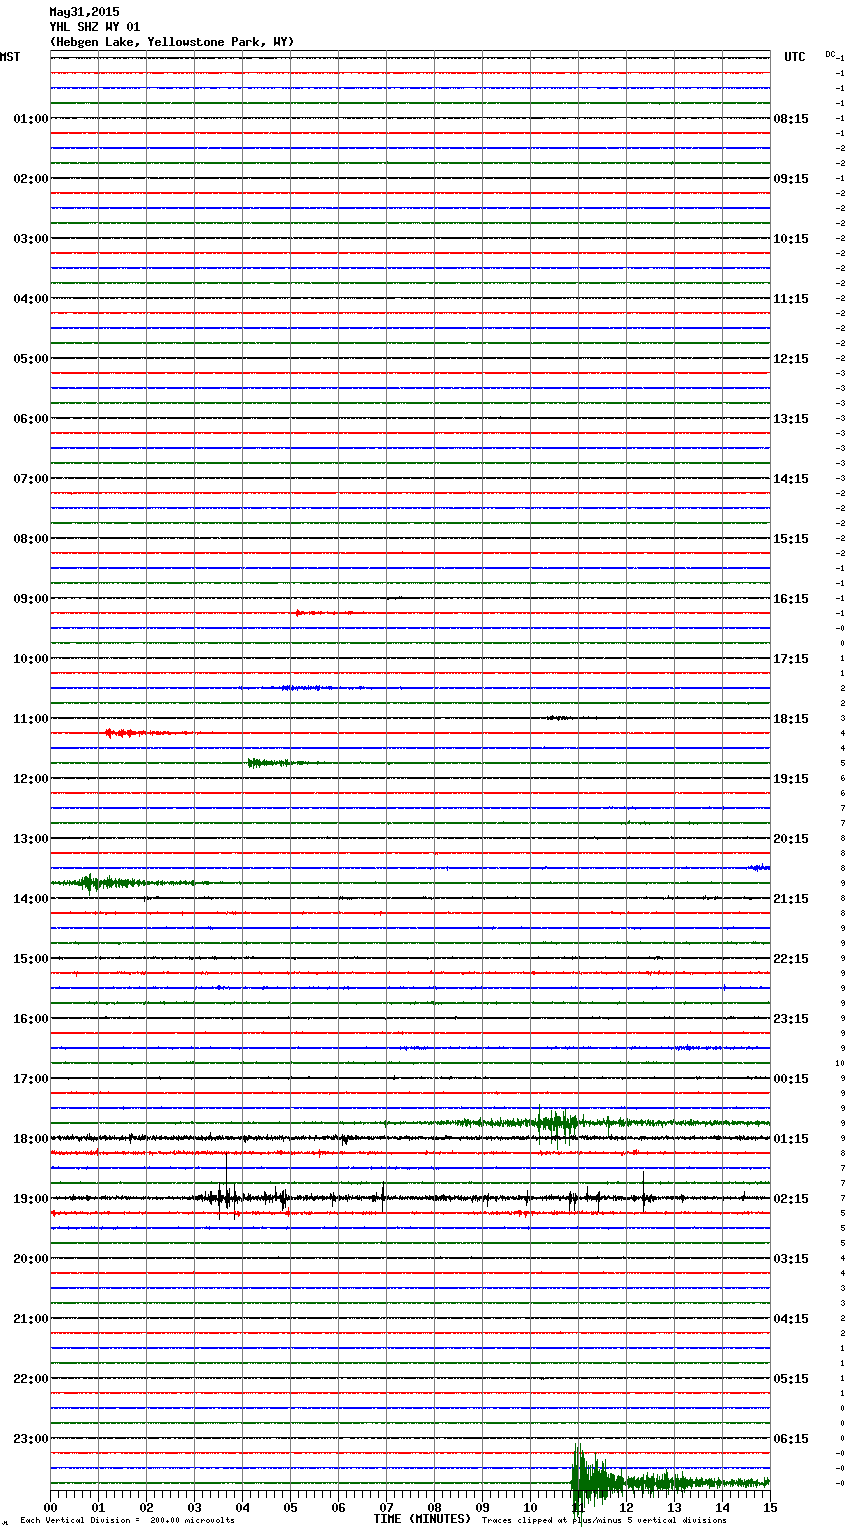Viewport: 850px width, 1534px height.
Task: Select the 18:00 MST hour label
Action: 30,1139
